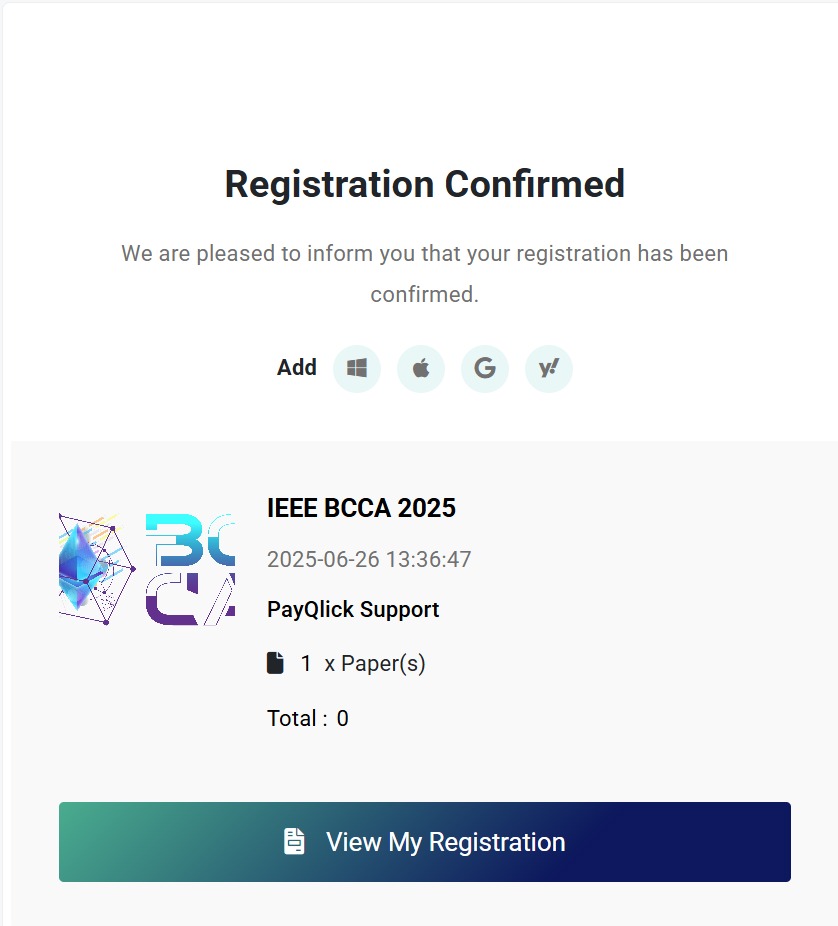Viewport: 838px width, 926px height.
Task: Add event to Yahoo calendar
Action: [549, 369]
